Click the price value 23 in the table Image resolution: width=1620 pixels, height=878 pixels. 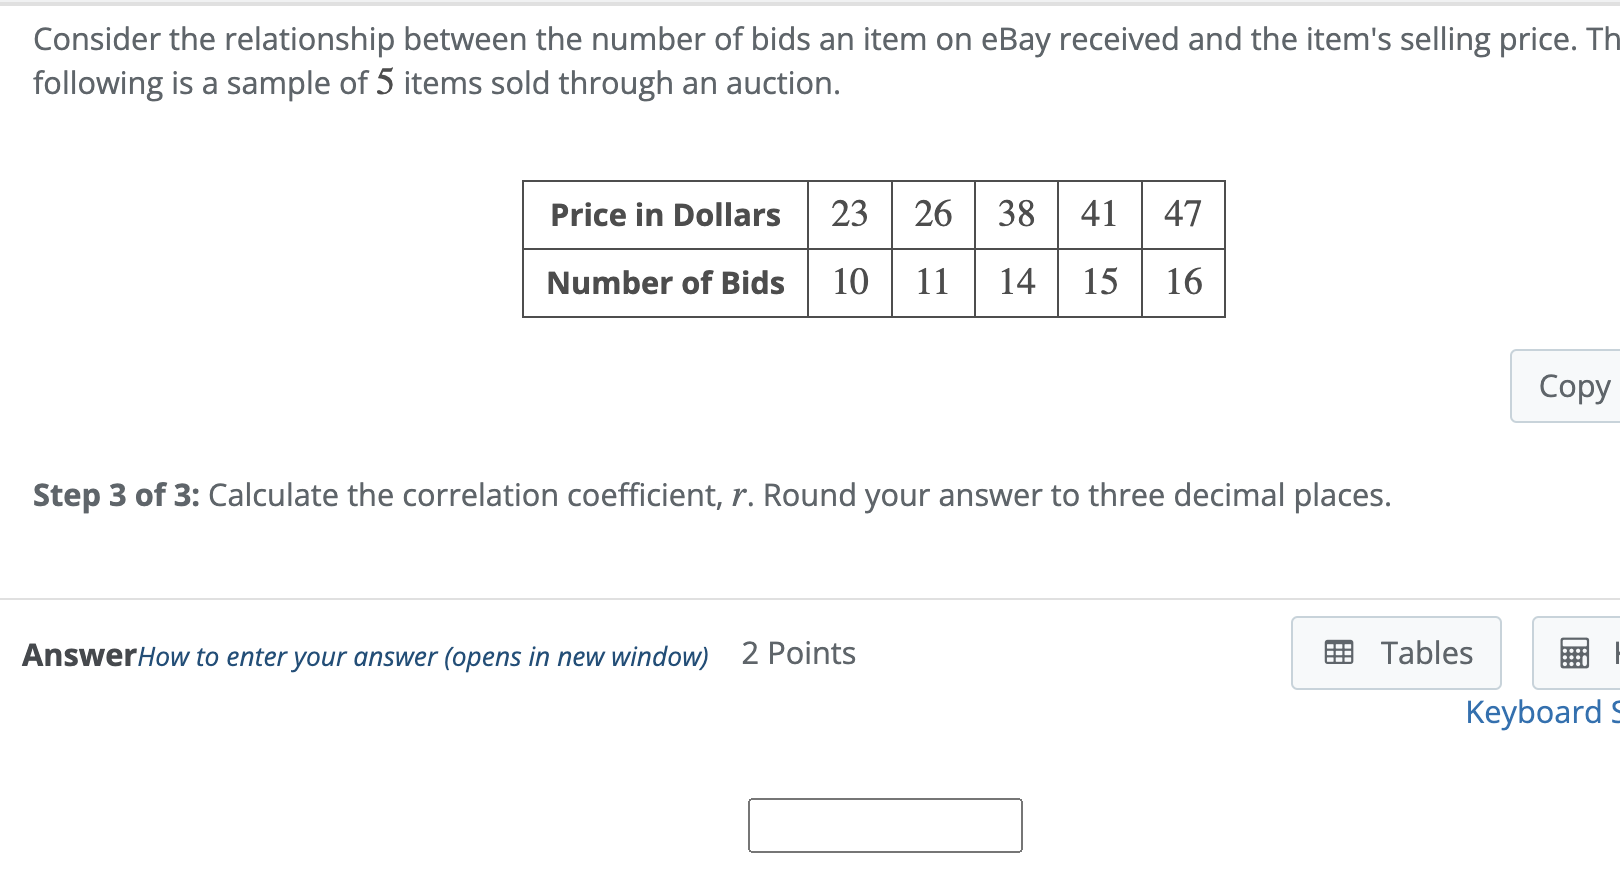coord(849,215)
